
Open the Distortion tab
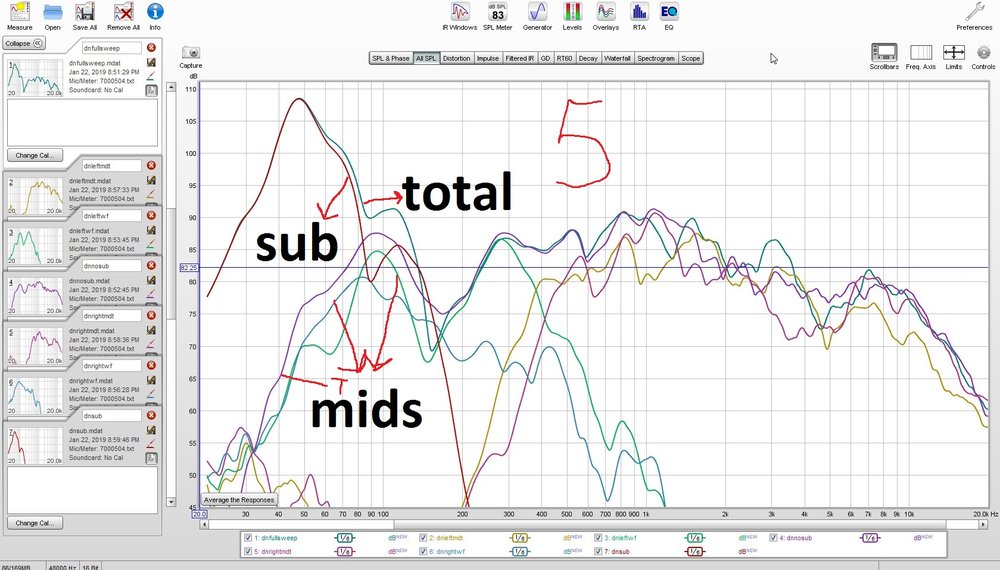(x=457, y=58)
